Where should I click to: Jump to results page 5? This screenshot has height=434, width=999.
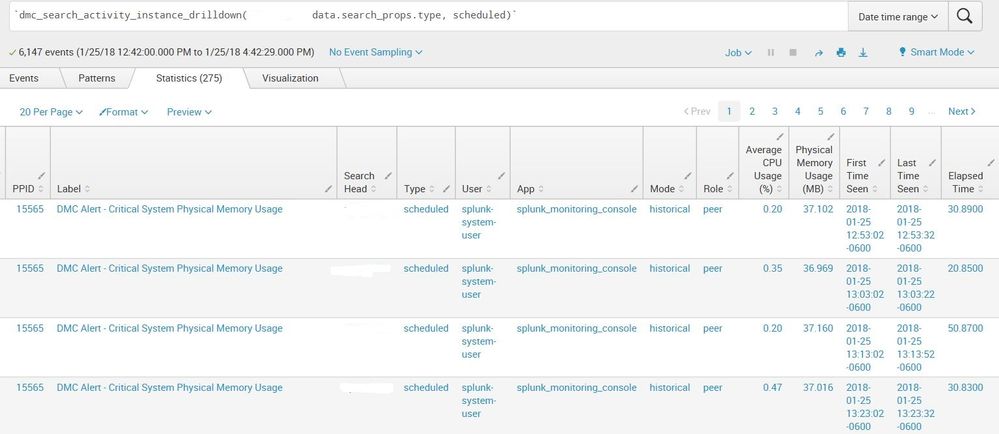click(820, 112)
